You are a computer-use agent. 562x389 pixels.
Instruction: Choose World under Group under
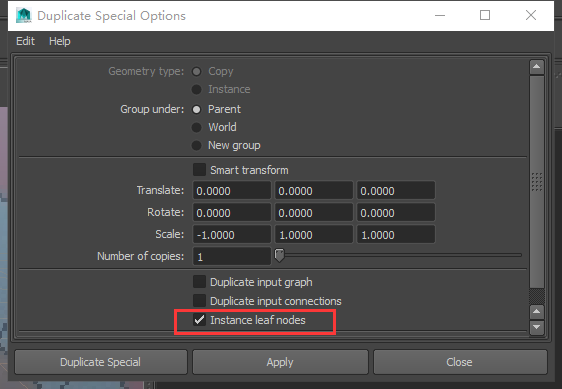click(x=196, y=127)
